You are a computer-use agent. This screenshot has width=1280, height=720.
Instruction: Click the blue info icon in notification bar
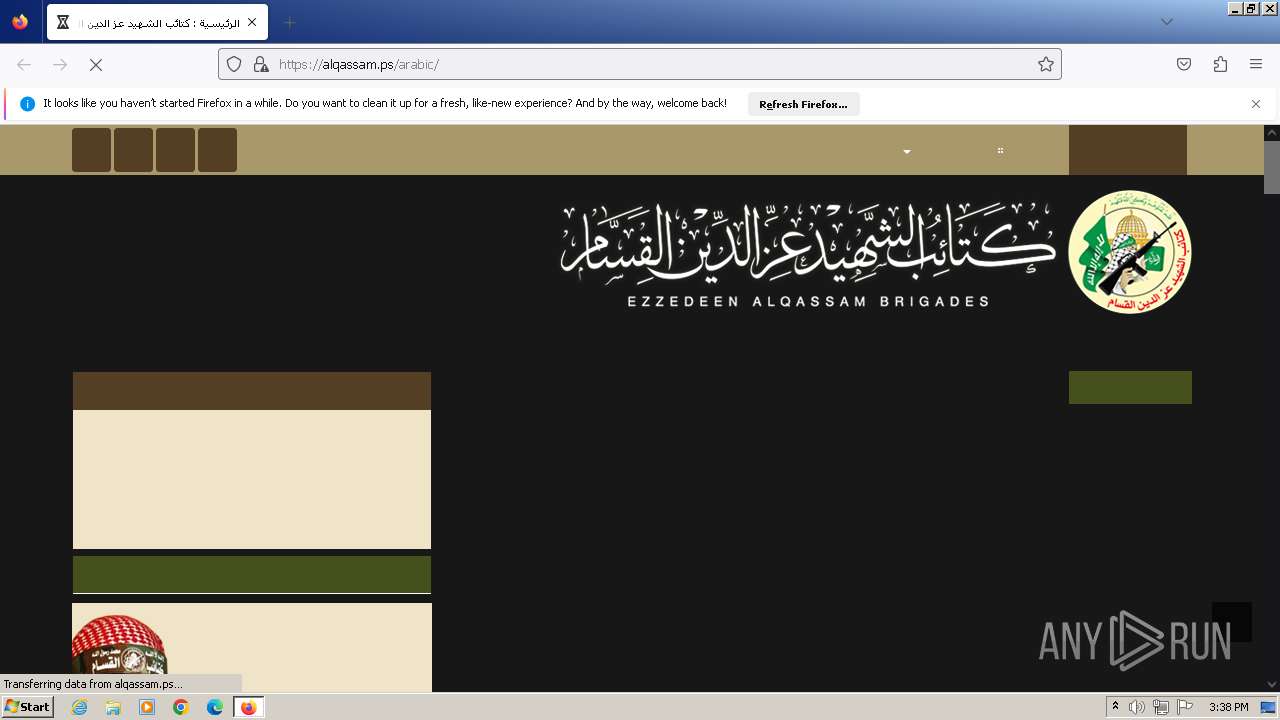[27, 104]
